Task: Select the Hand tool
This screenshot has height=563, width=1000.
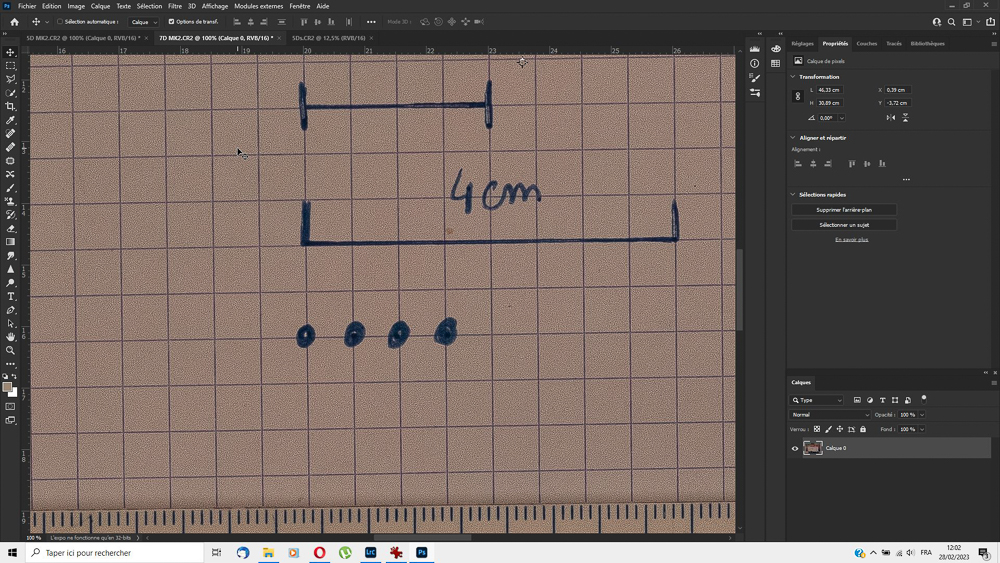Action: click(x=10, y=337)
